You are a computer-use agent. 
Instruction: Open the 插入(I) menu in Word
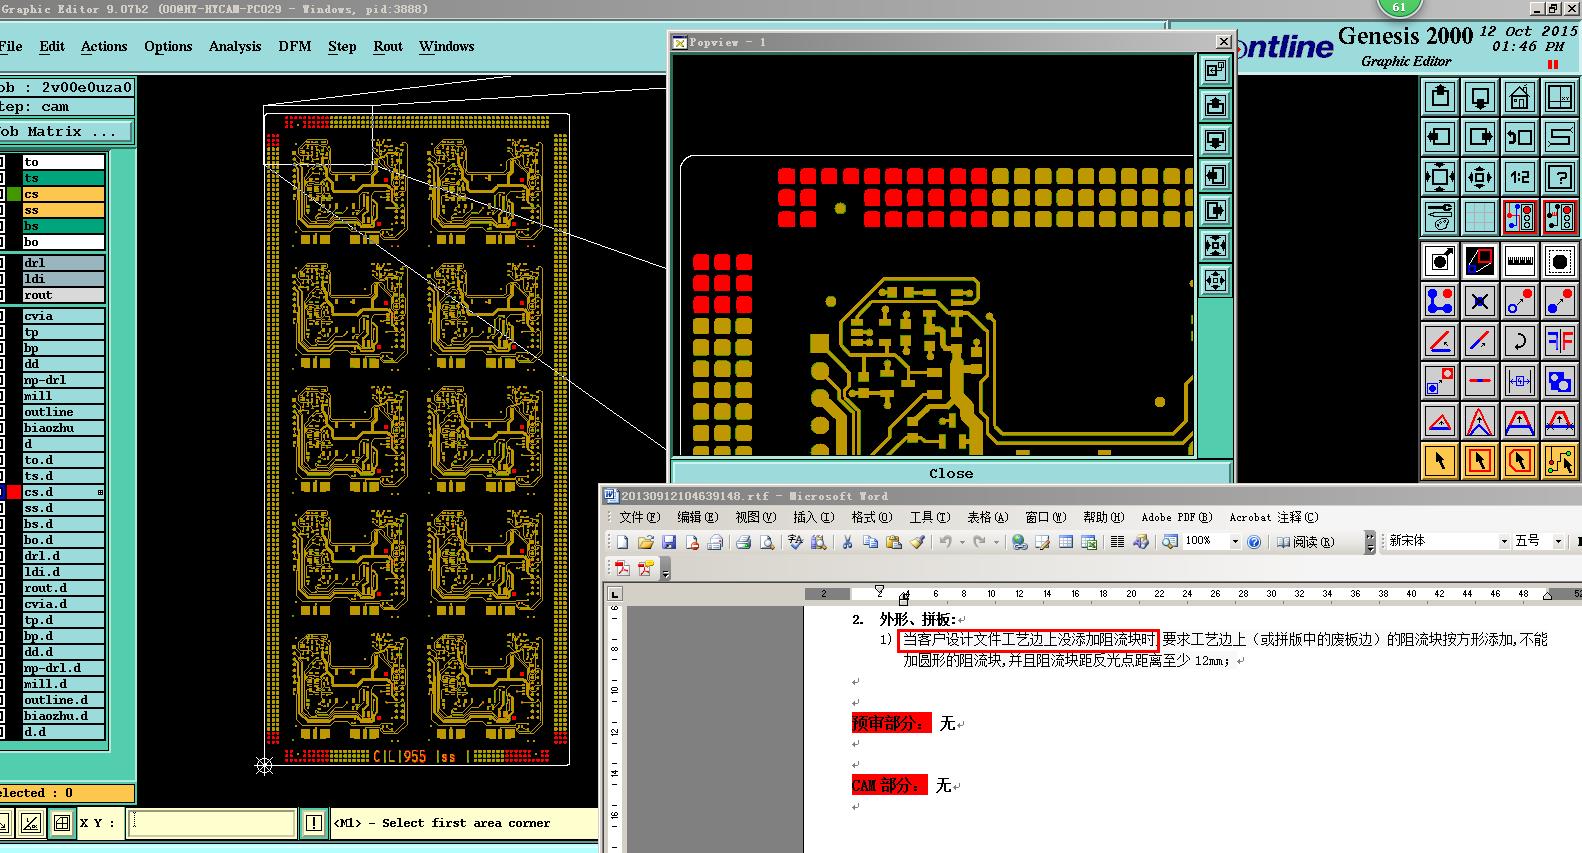tap(813, 517)
